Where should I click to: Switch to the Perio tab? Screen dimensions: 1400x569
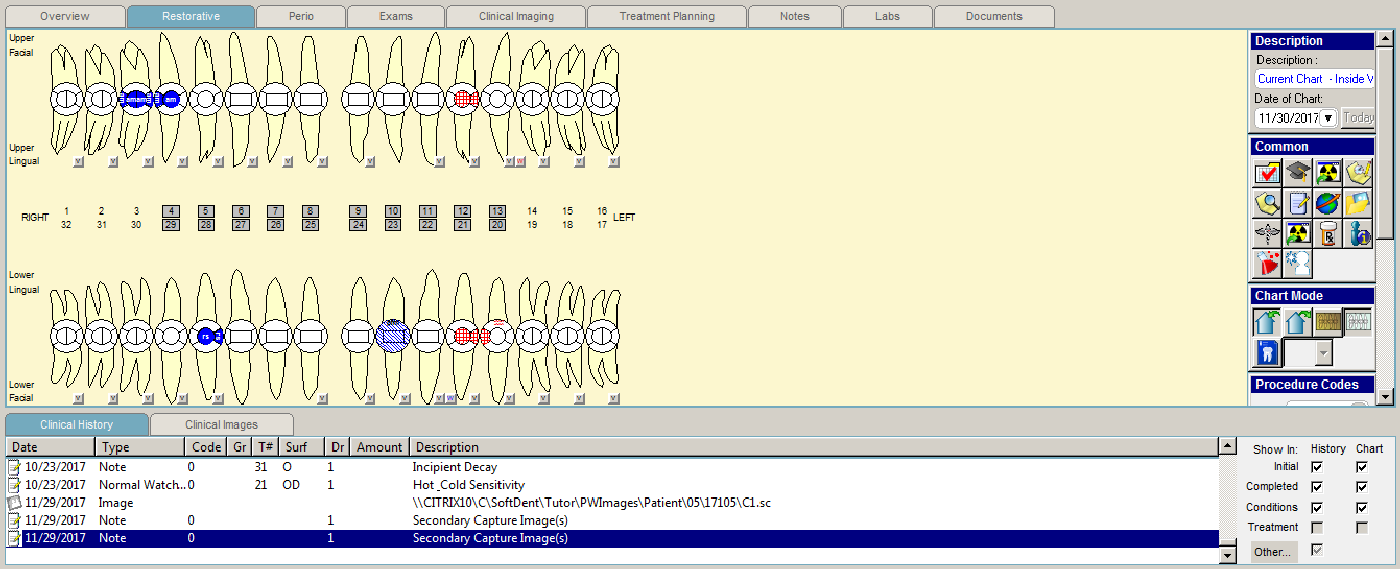[x=301, y=16]
